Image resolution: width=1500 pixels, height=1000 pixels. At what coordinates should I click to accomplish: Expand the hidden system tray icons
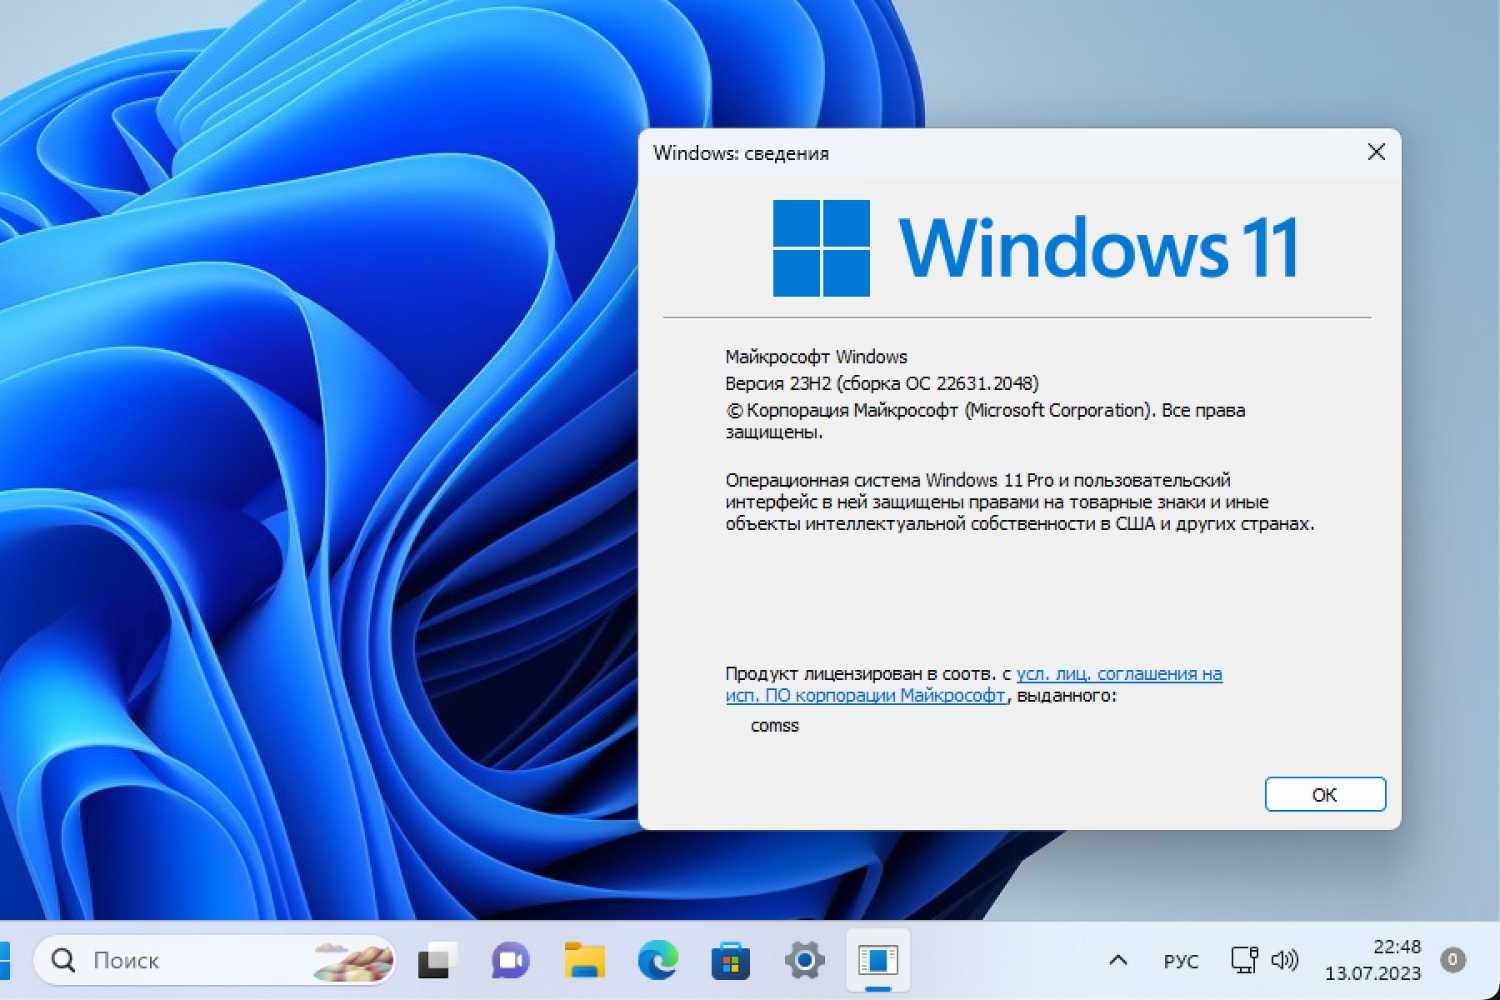pyautogui.click(x=1117, y=960)
